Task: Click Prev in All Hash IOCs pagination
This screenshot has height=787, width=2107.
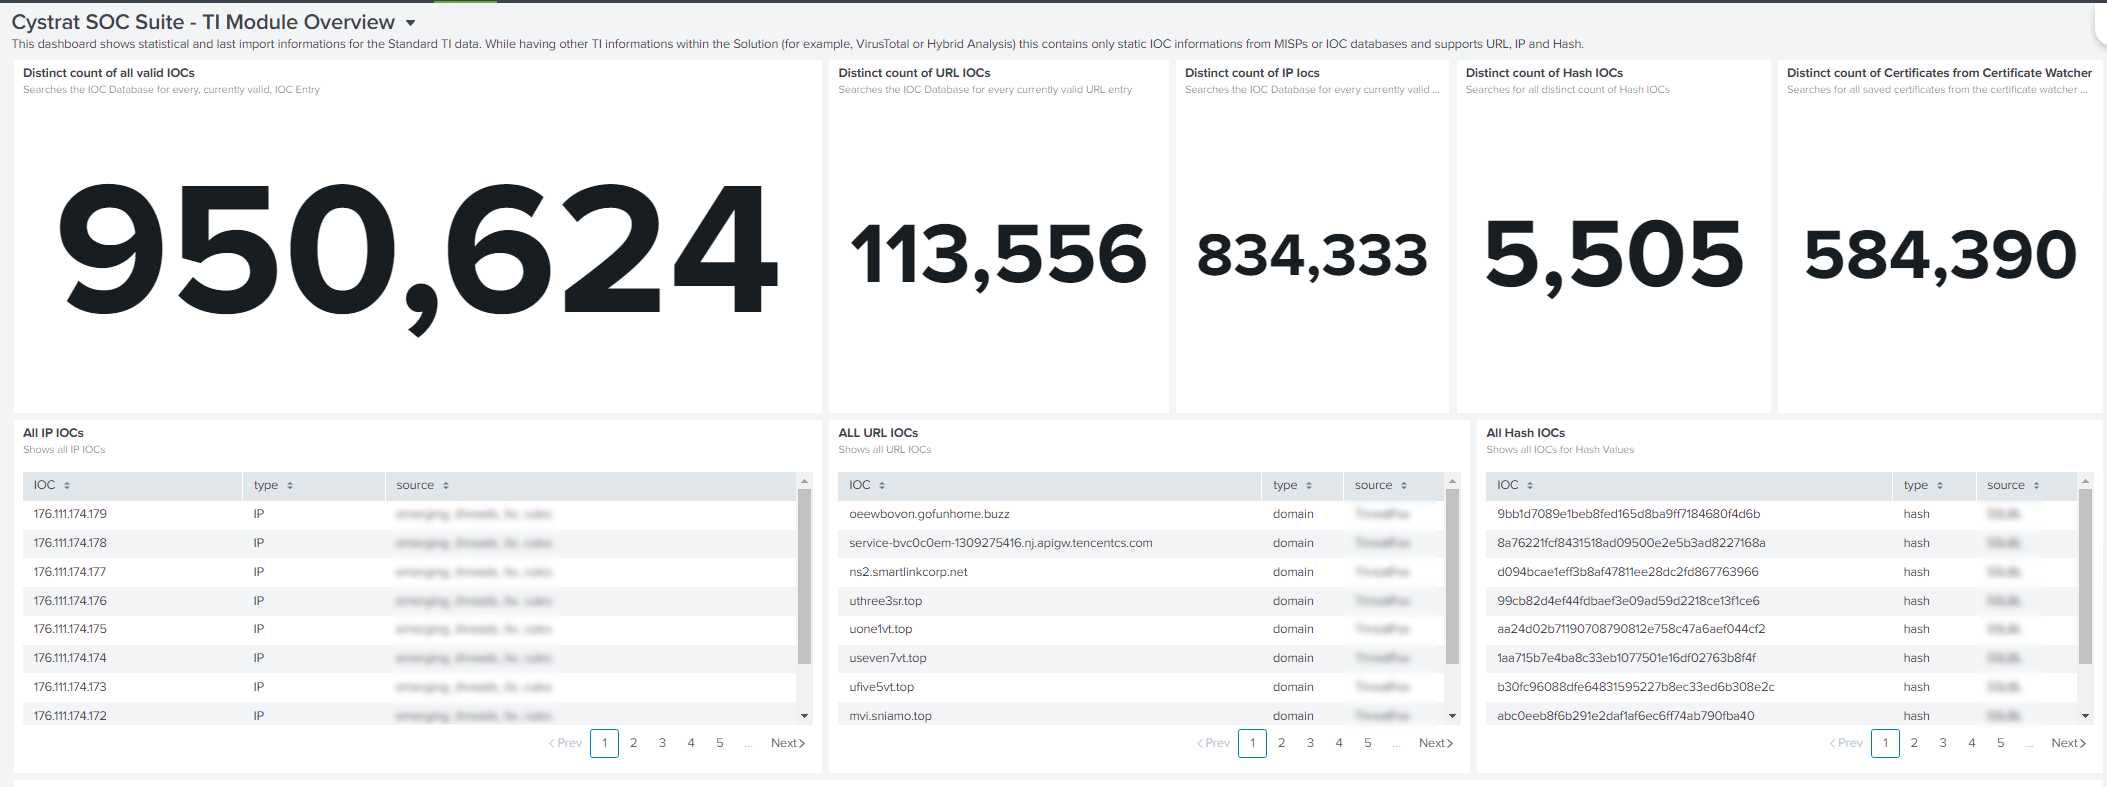Action: point(1846,743)
